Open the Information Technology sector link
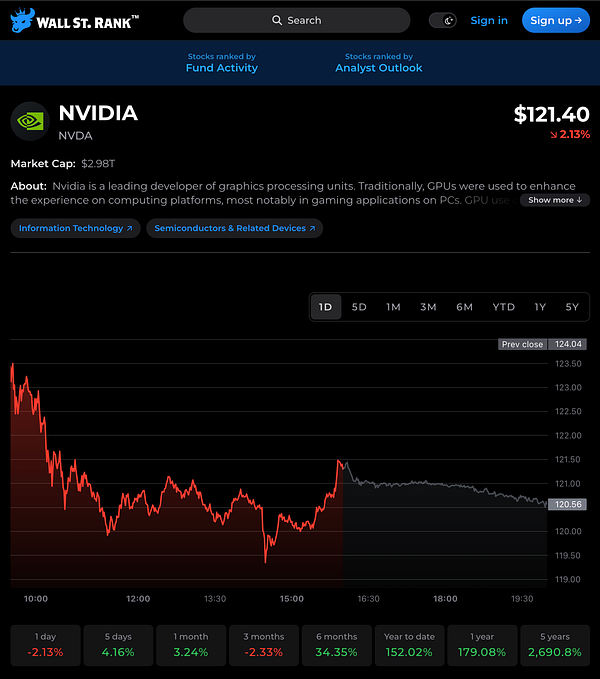 click(x=75, y=228)
